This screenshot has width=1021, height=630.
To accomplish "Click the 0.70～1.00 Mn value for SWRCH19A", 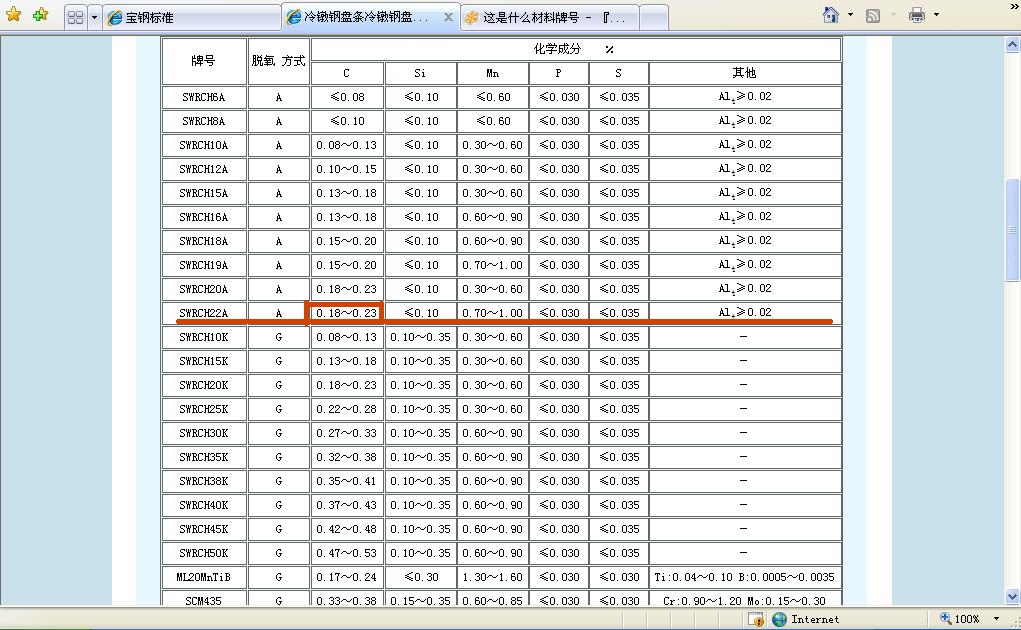I will [x=492, y=266].
